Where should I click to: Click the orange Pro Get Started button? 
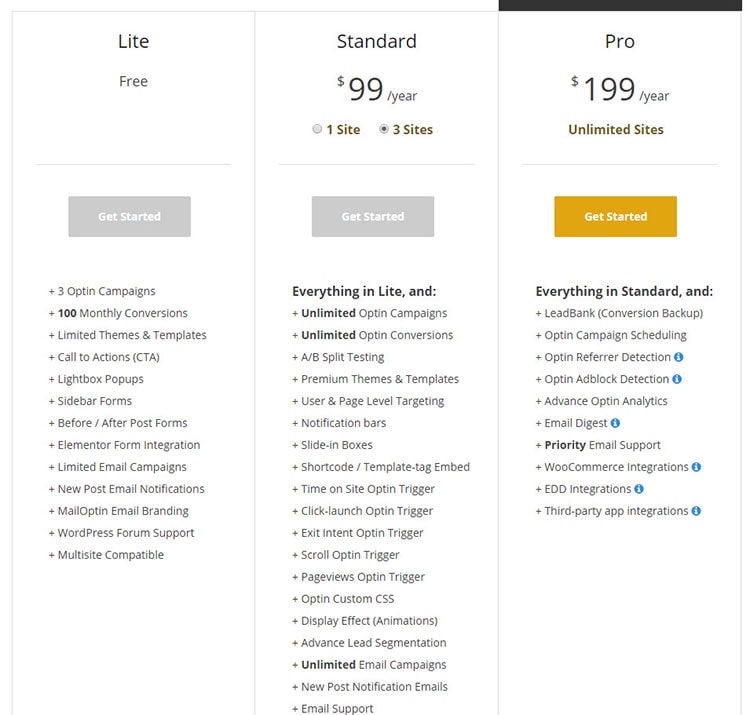tap(615, 216)
